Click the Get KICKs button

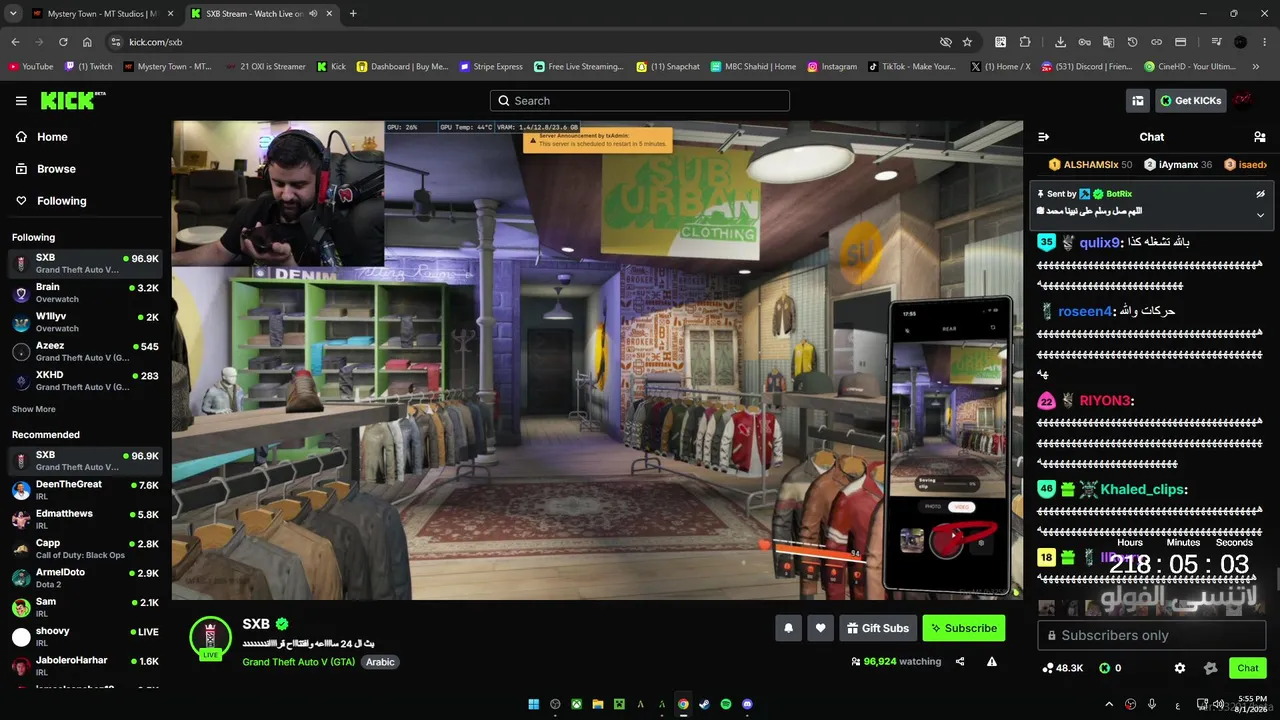[1190, 100]
